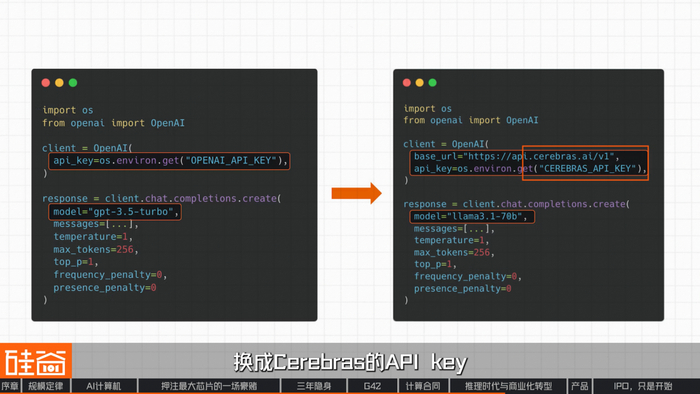Click the red dot in left code window

[46, 83]
